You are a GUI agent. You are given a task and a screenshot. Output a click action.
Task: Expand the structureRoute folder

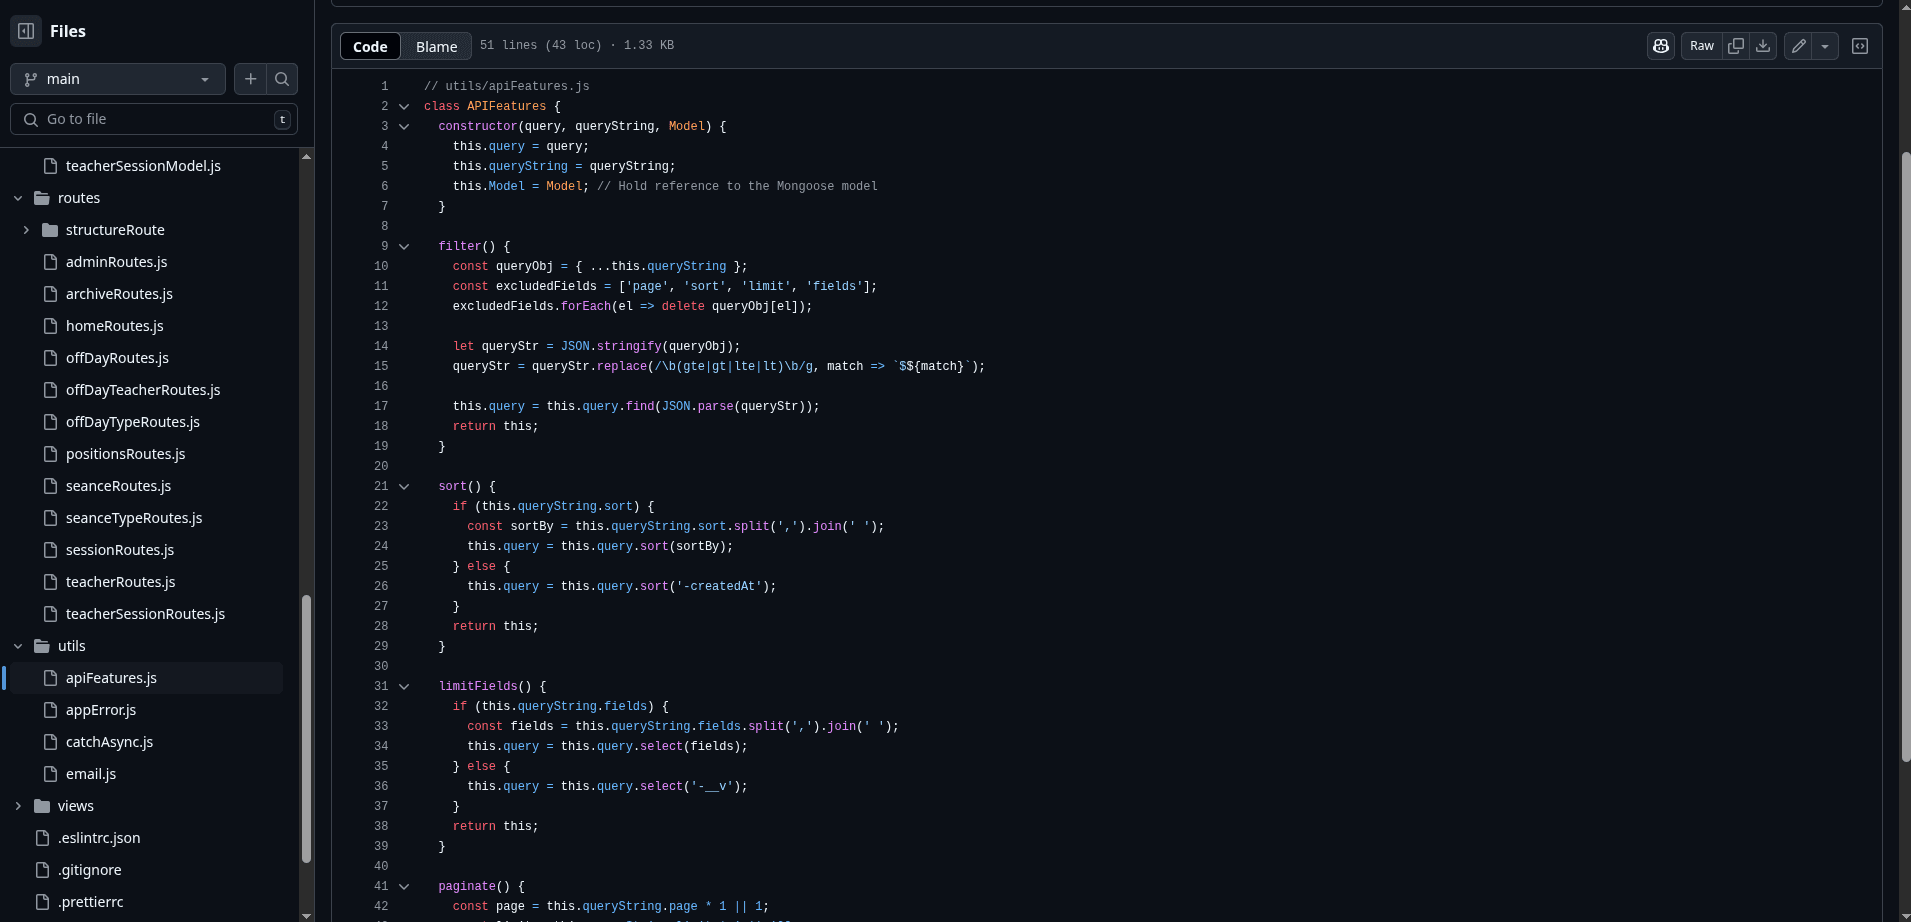pyautogui.click(x=26, y=230)
